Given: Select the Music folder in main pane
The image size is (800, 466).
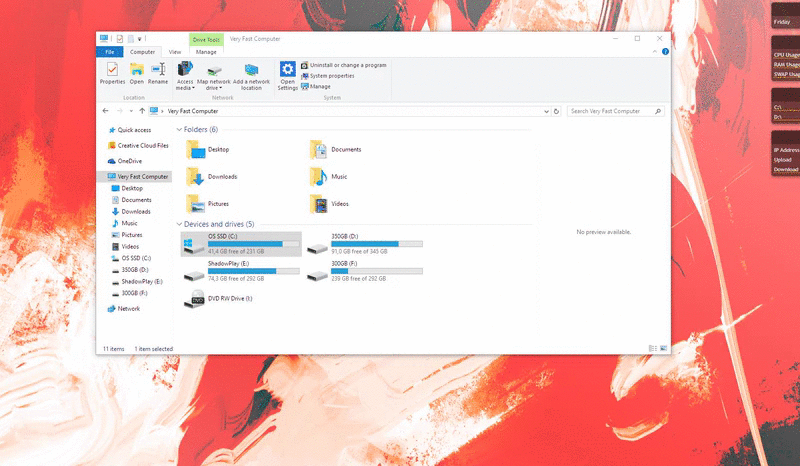Looking at the screenshot, I should 329,177.
